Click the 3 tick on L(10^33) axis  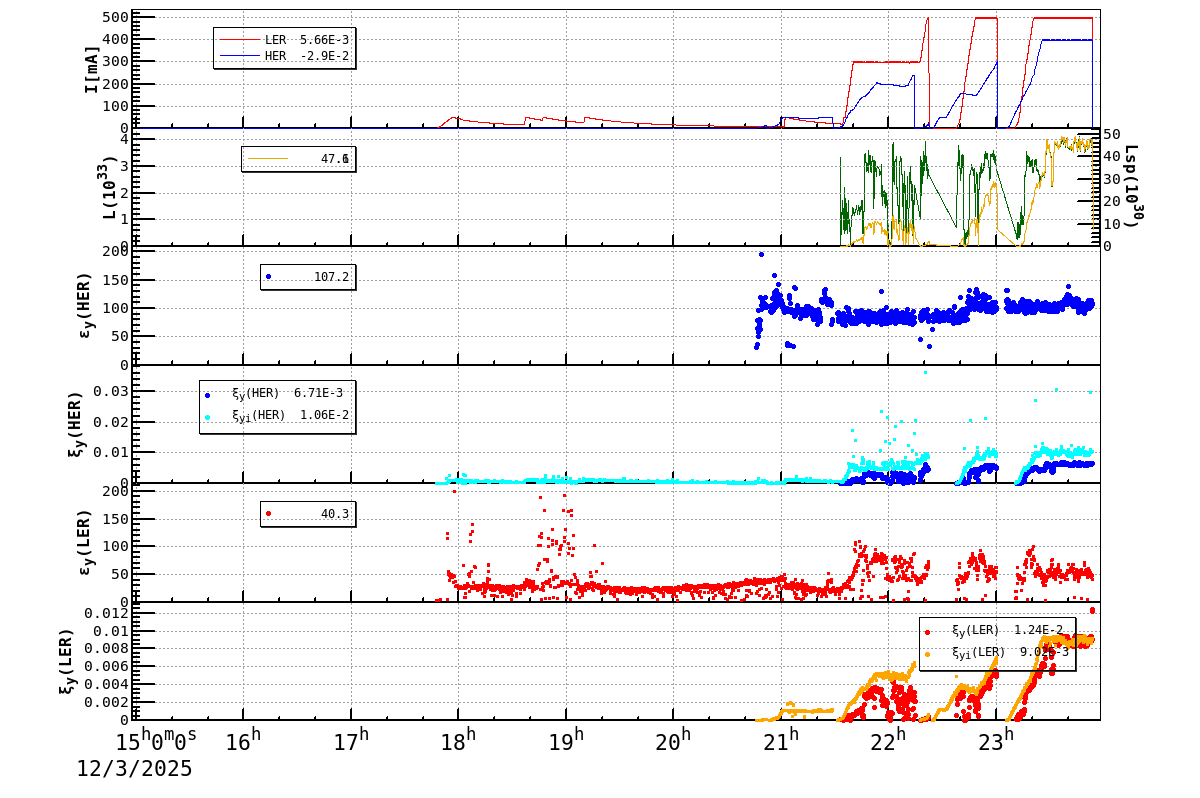point(124,165)
